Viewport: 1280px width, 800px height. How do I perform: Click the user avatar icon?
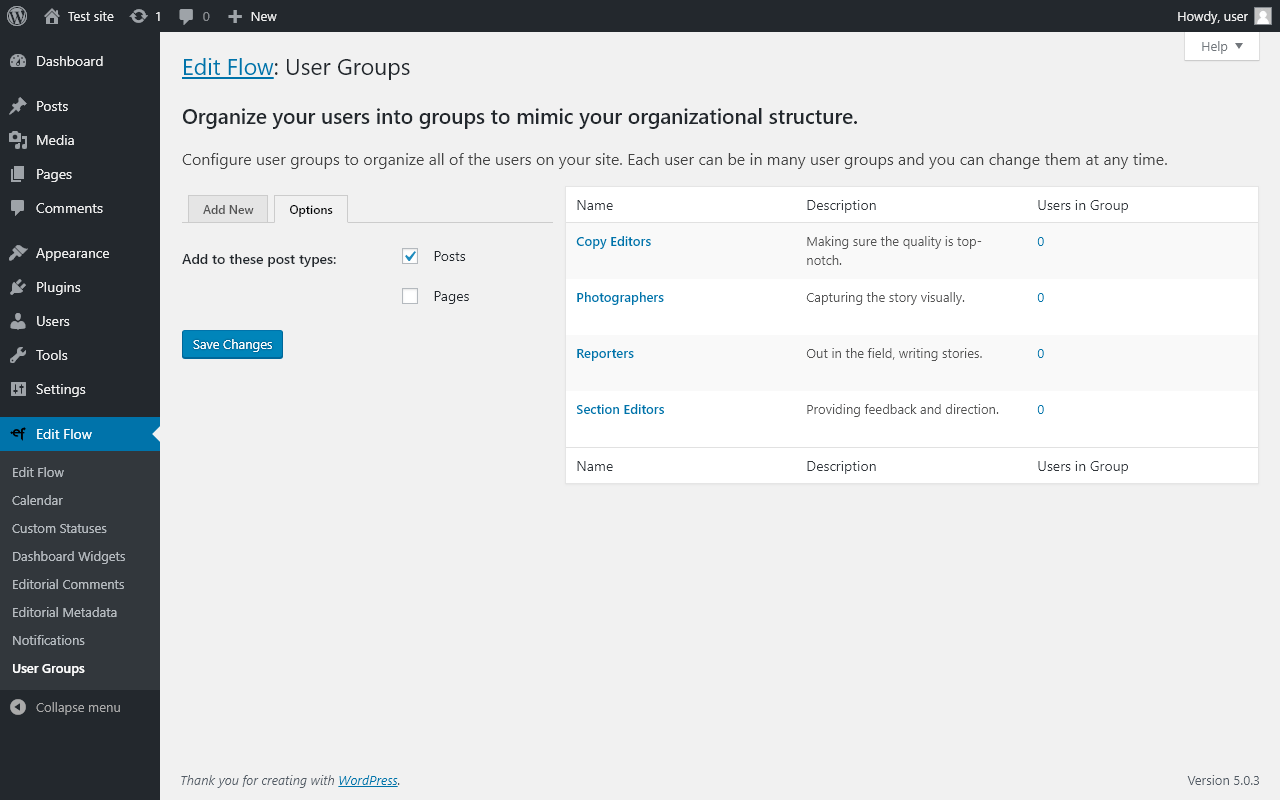click(1263, 16)
